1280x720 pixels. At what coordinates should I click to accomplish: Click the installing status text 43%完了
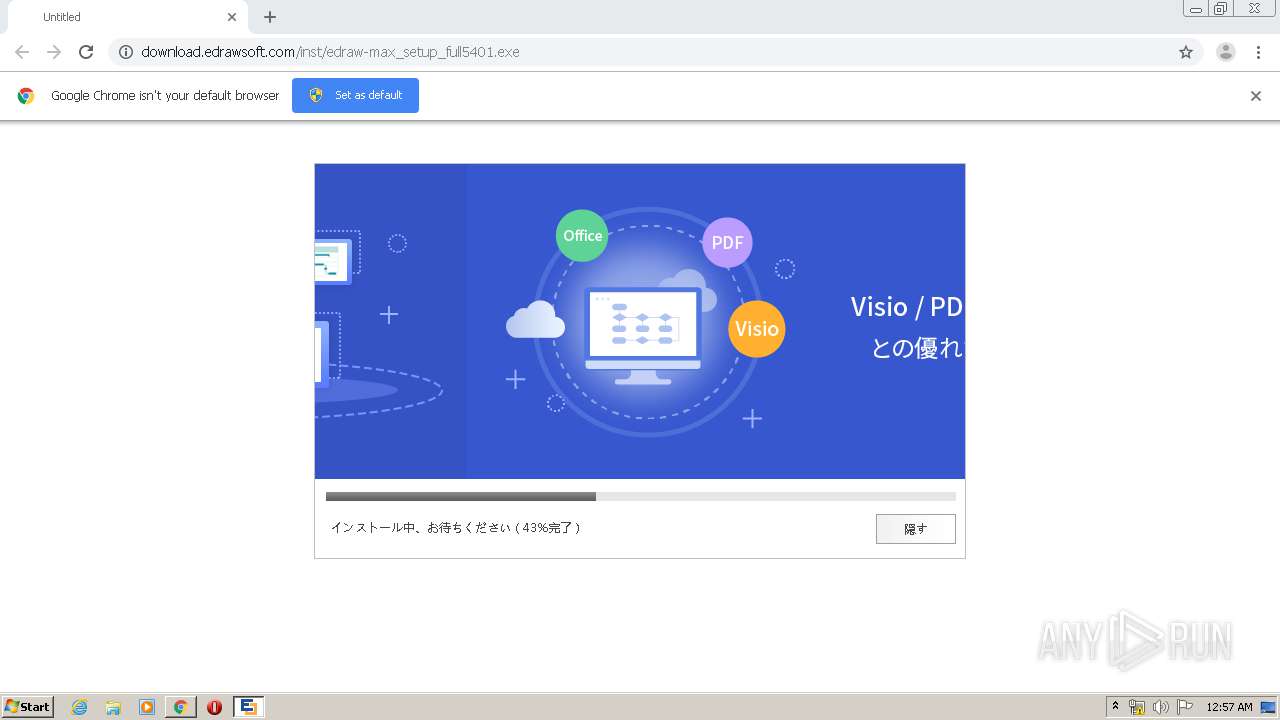click(455, 527)
